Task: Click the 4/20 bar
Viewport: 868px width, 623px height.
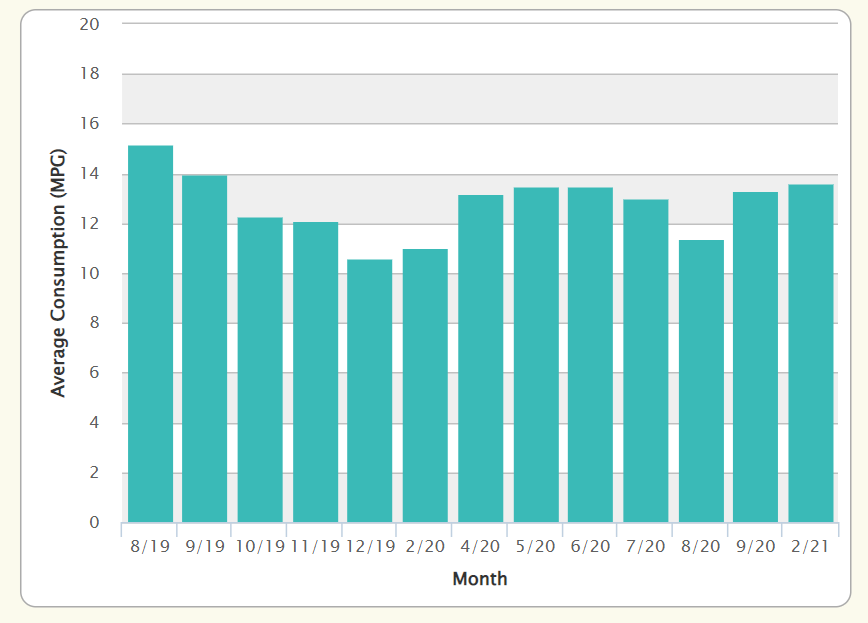Action: click(481, 358)
